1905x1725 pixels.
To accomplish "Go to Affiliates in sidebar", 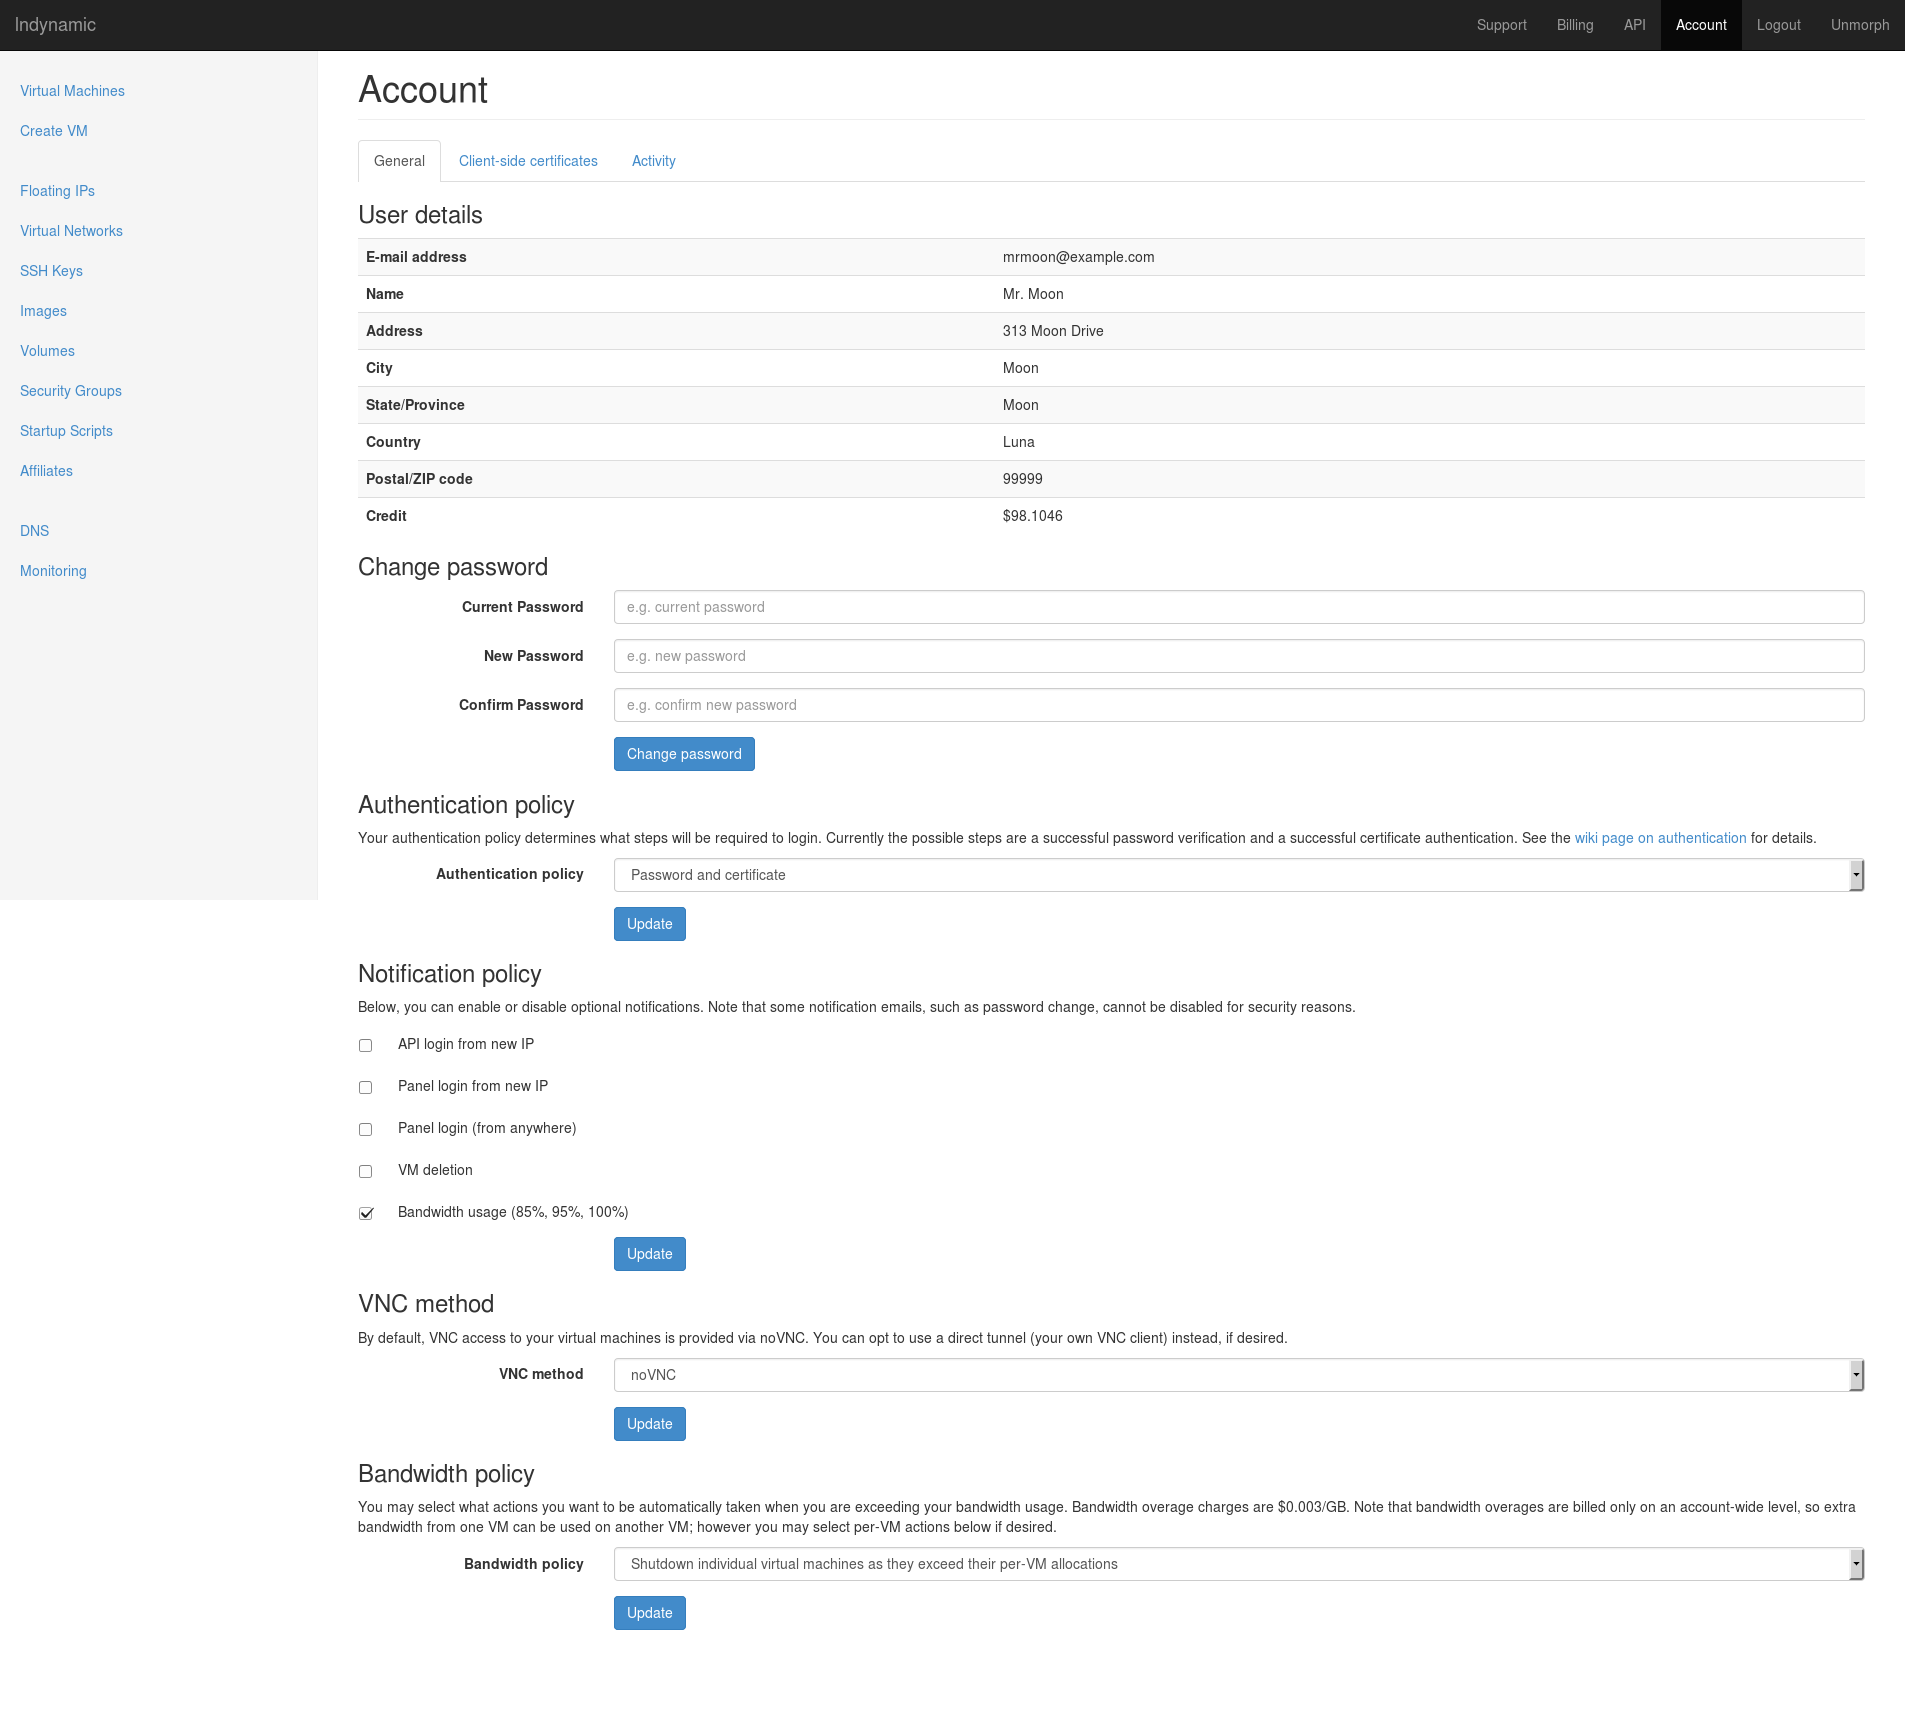I will [46, 471].
